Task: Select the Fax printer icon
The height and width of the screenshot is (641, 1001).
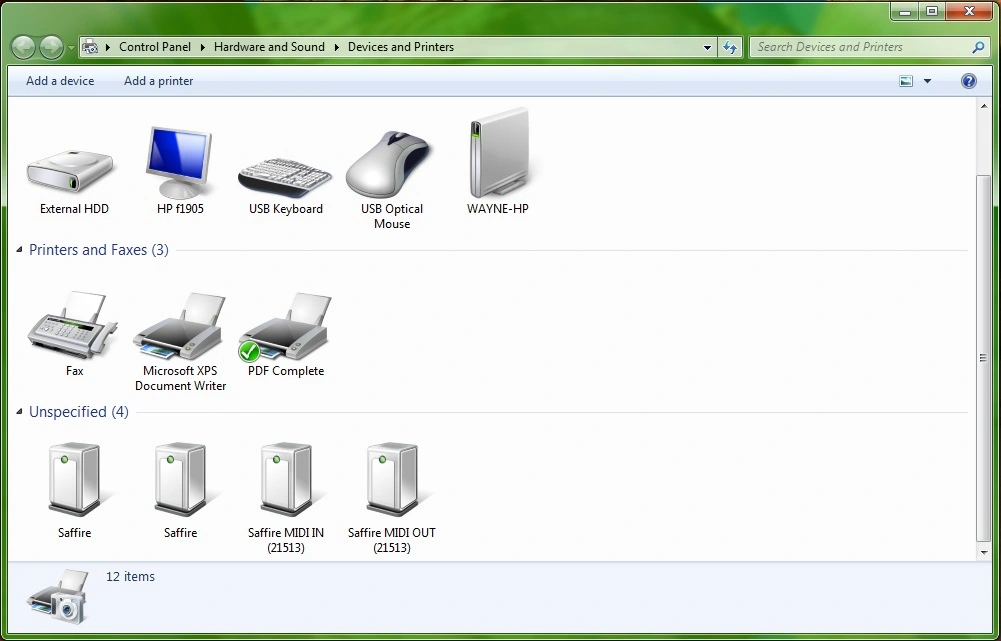Action: click(73, 325)
